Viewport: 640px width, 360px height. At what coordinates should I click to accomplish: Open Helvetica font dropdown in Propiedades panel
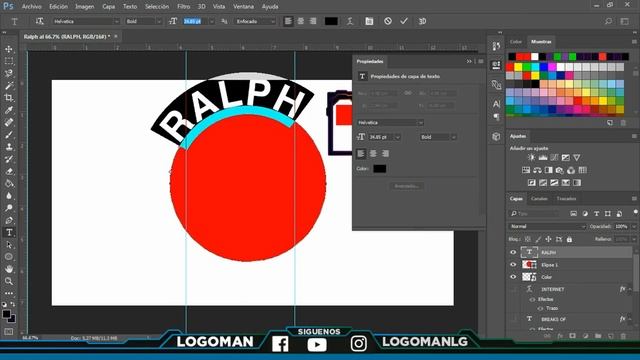tap(390, 122)
